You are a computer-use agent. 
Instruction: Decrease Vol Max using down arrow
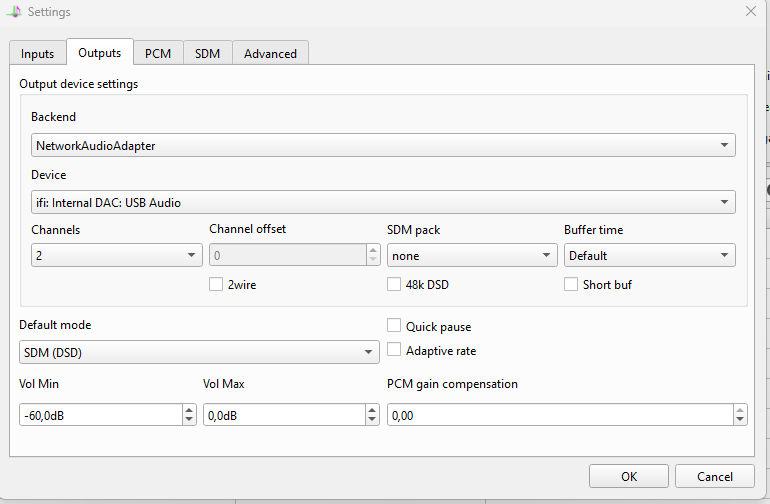click(372, 420)
